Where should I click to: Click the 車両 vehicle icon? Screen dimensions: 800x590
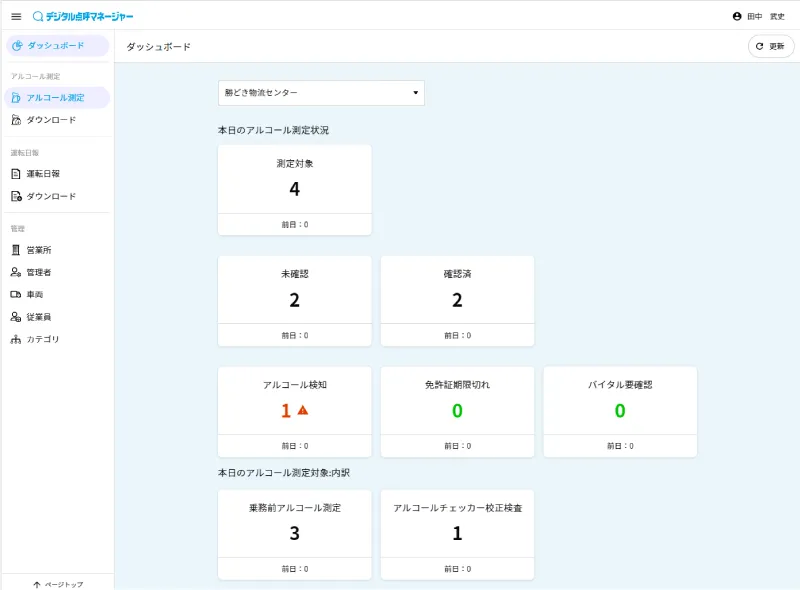[16, 294]
